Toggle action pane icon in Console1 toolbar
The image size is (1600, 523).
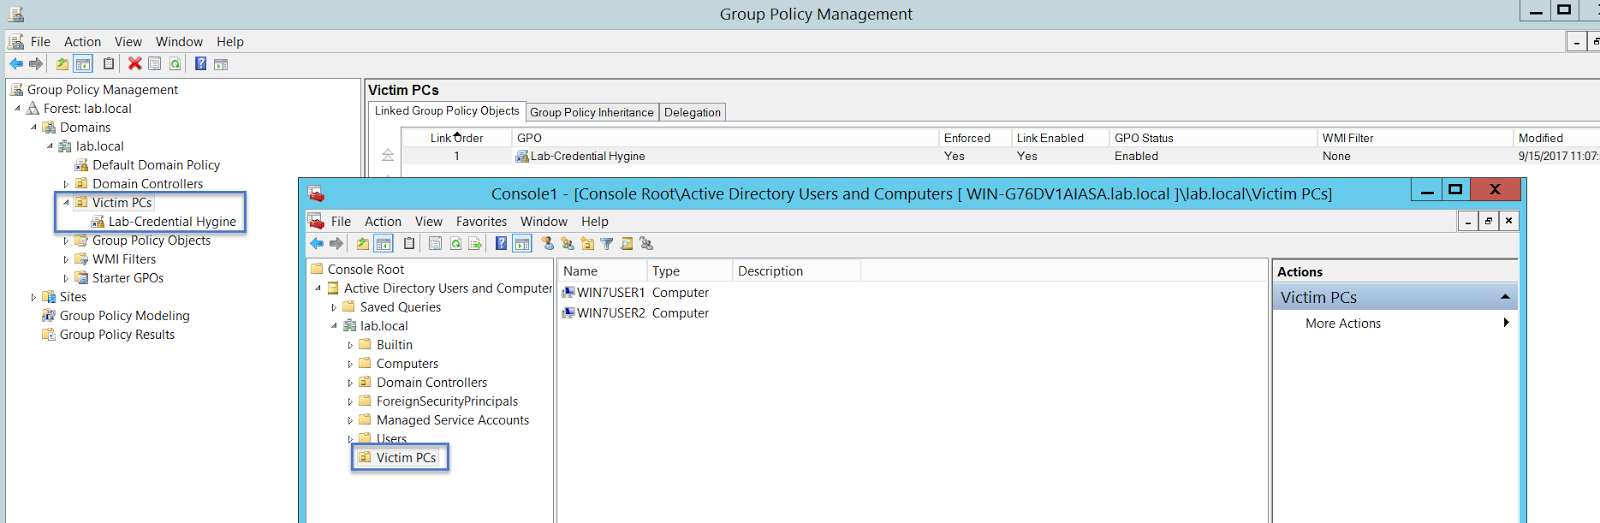pos(522,244)
